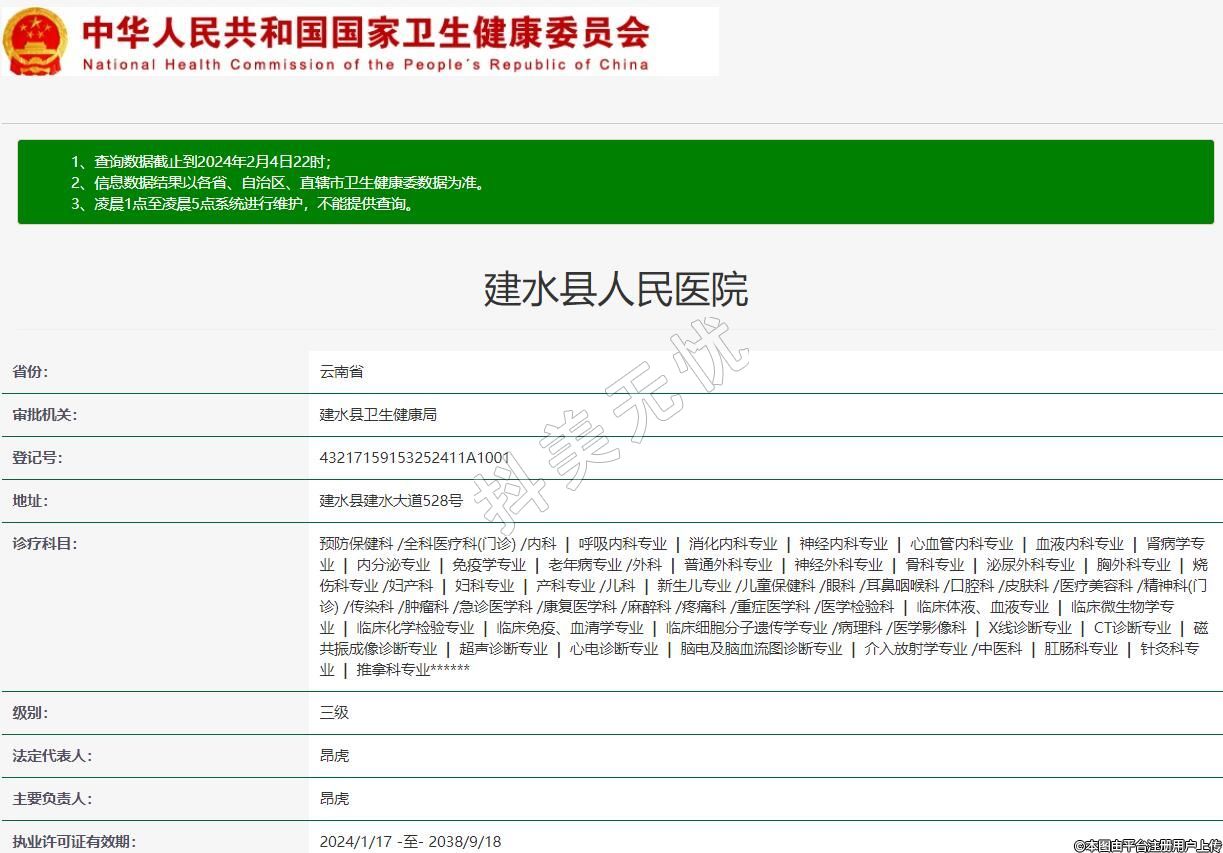The height and width of the screenshot is (853, 1223).
Task: Click the 预防保健科 department entry
Action: [356, 544]
